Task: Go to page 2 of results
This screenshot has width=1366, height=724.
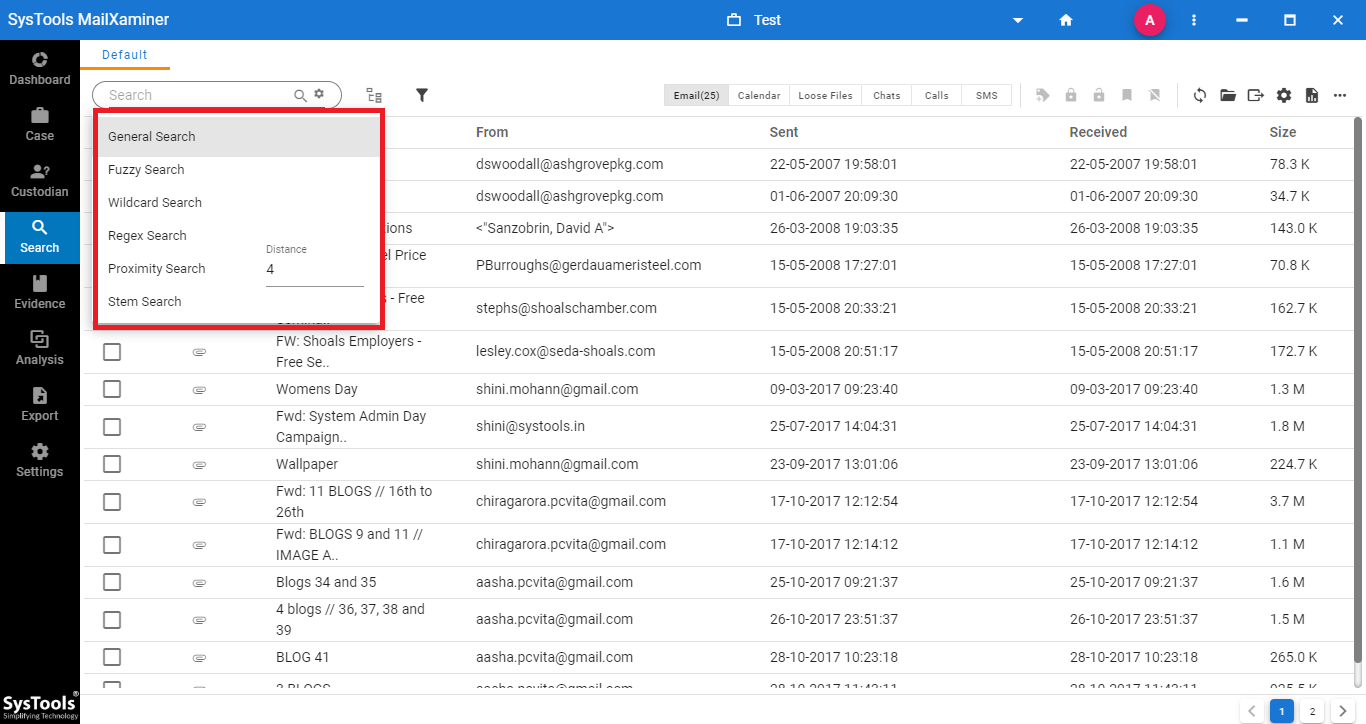Action: click(x=1312, y=711)
